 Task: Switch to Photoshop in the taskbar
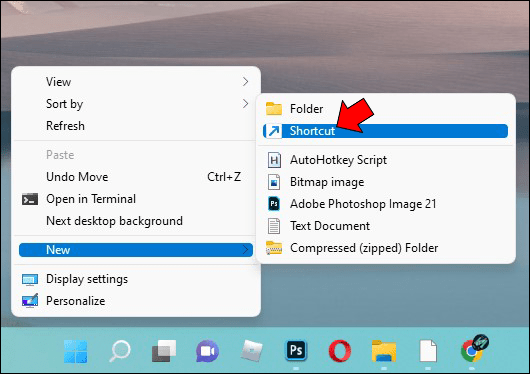coord(296,350)
